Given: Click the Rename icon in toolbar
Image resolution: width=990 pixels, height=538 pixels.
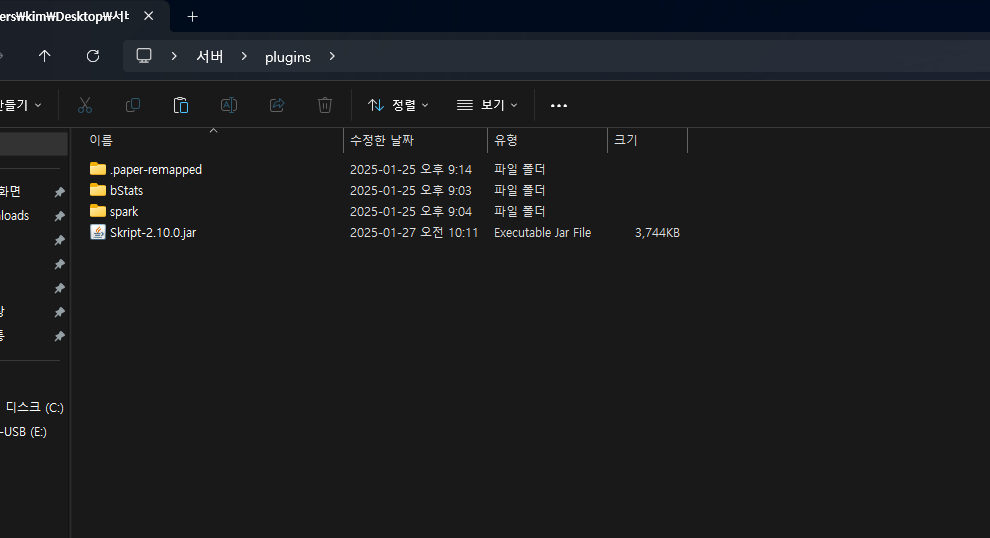Looking at the screenshot, I should (229, 105).
